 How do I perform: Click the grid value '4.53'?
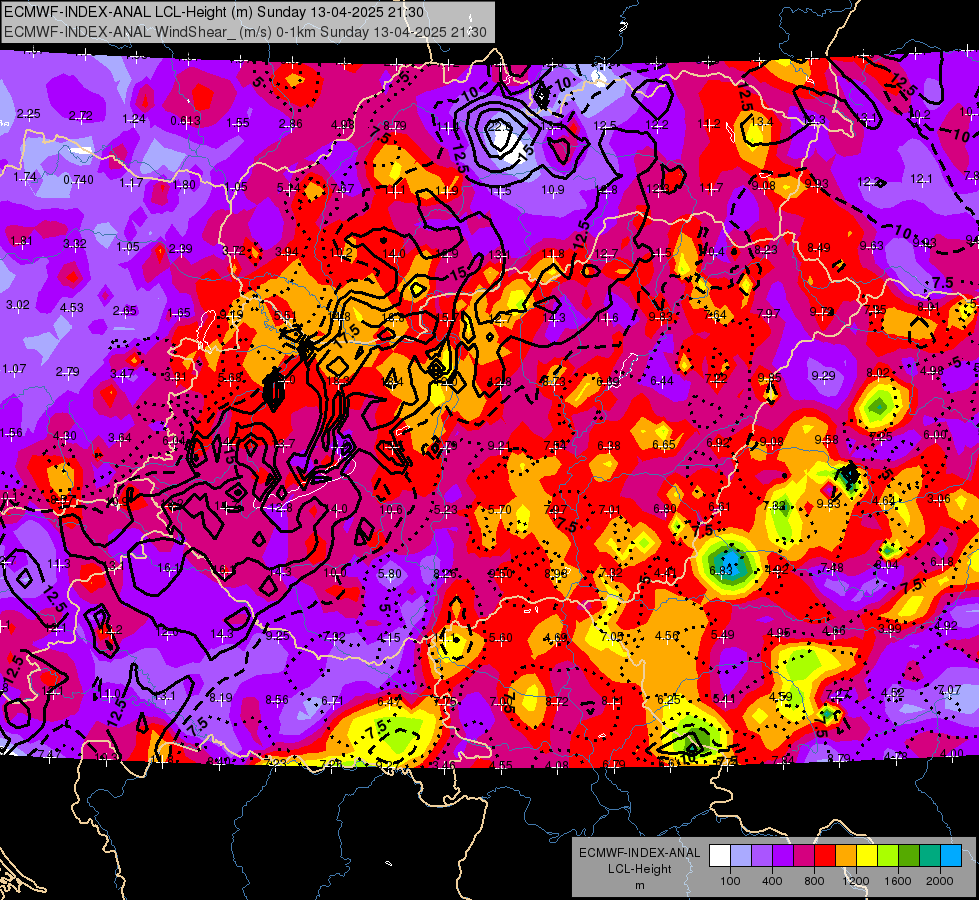click(x=72, y=307)
